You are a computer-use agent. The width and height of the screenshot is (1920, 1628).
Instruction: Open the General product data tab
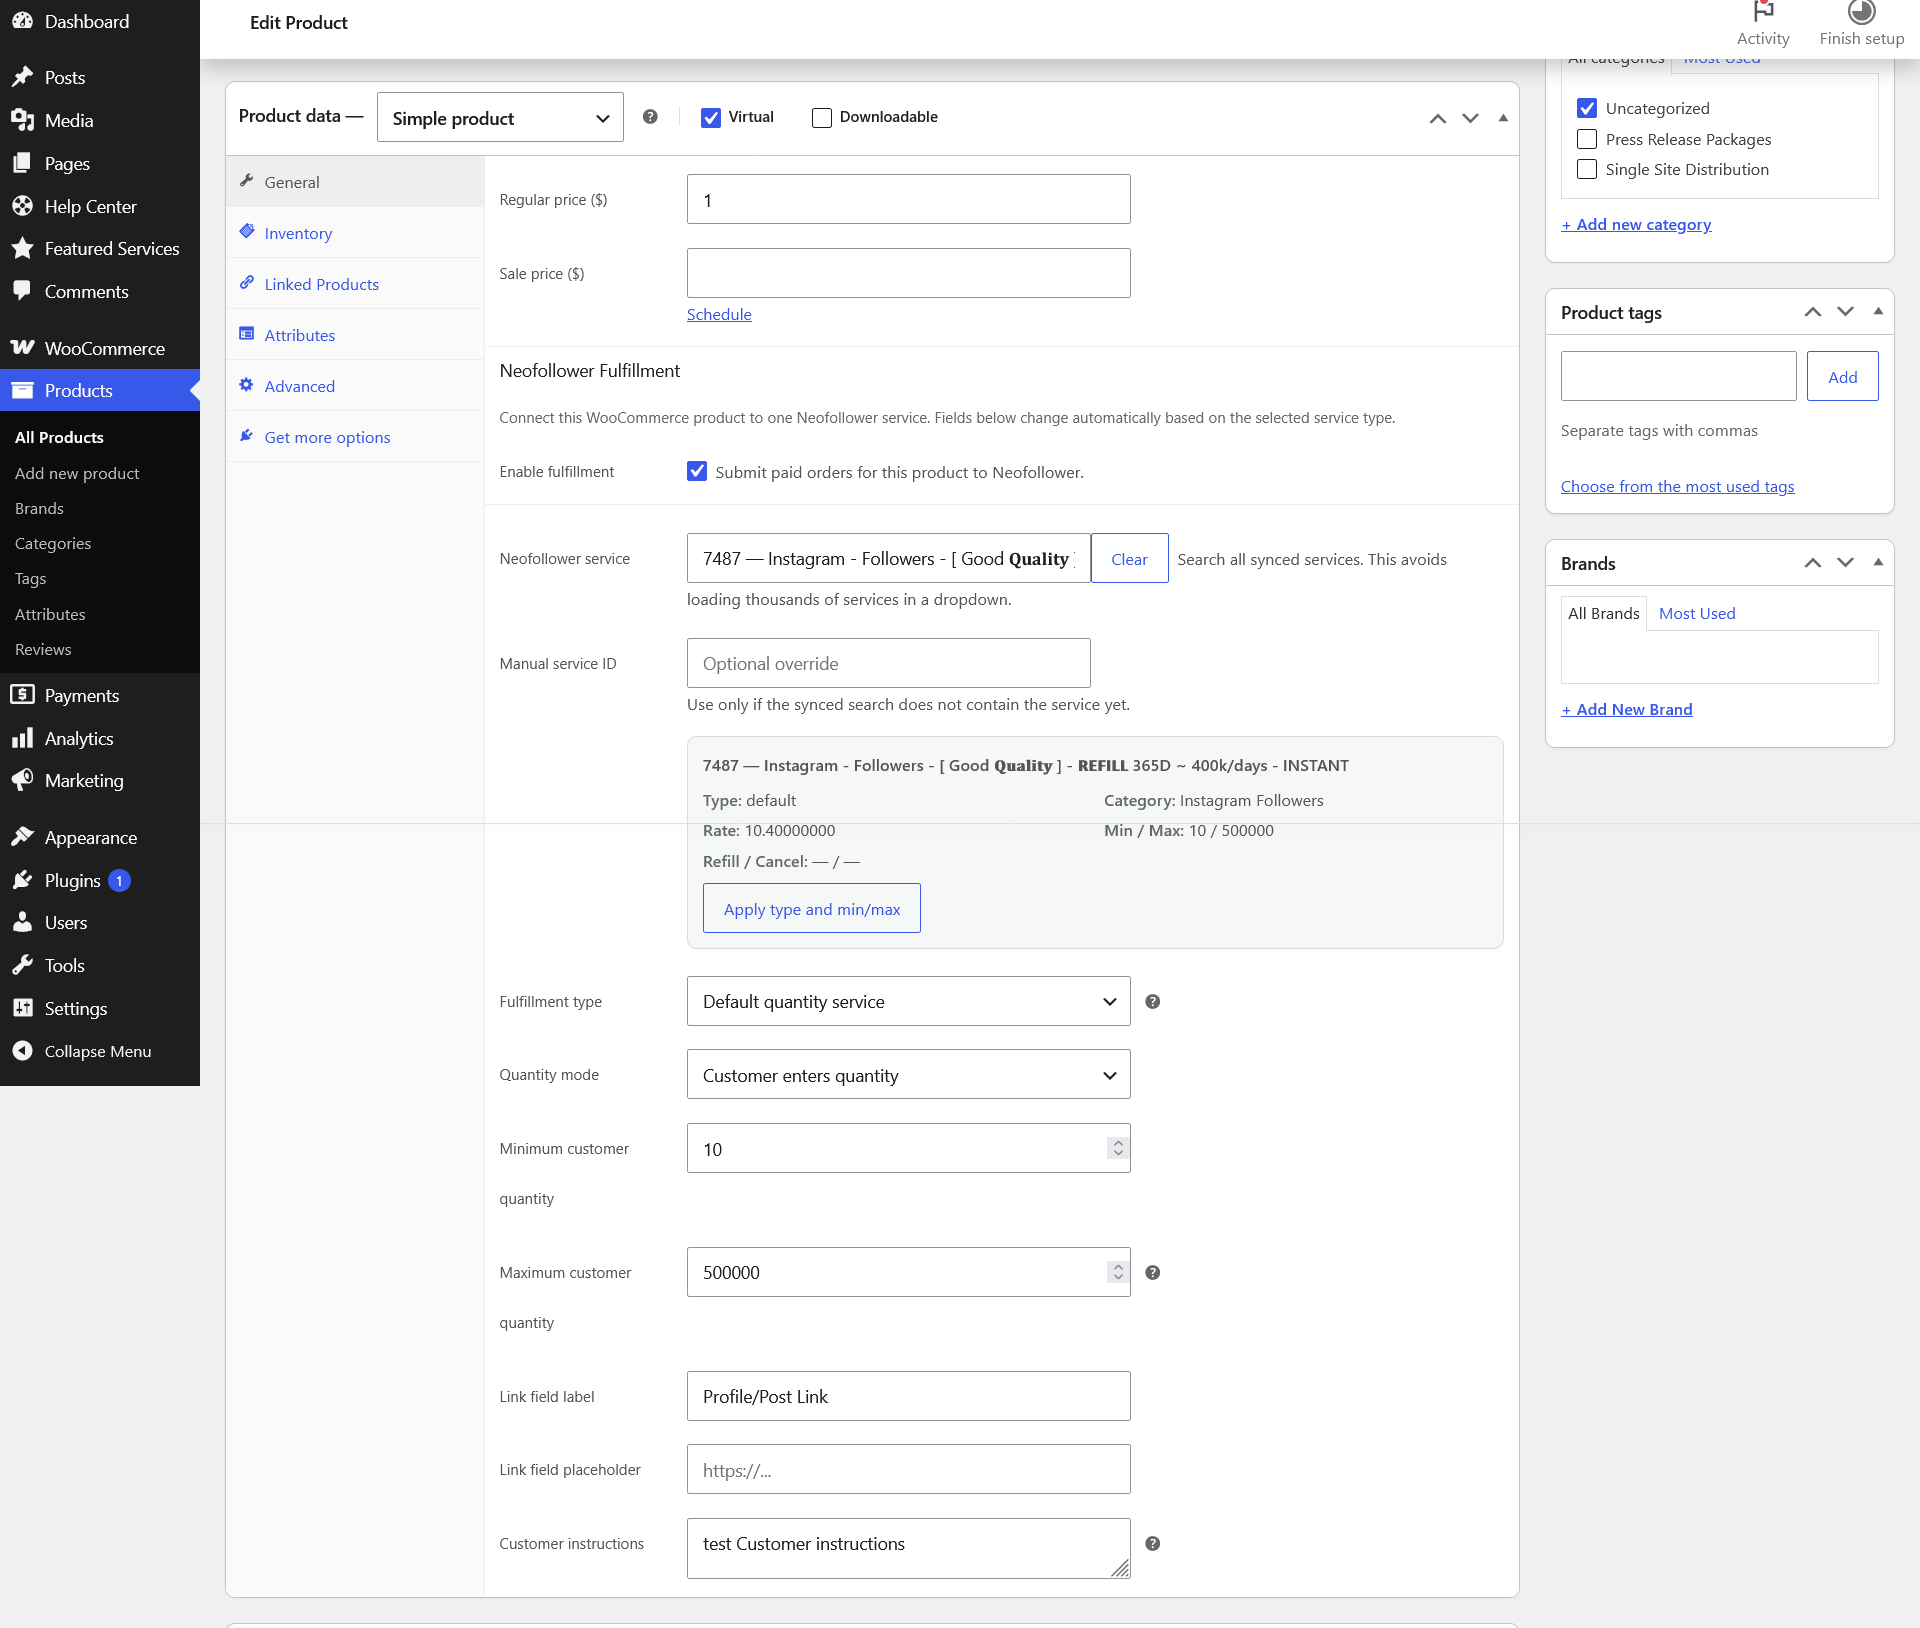(x=355, y=182)
